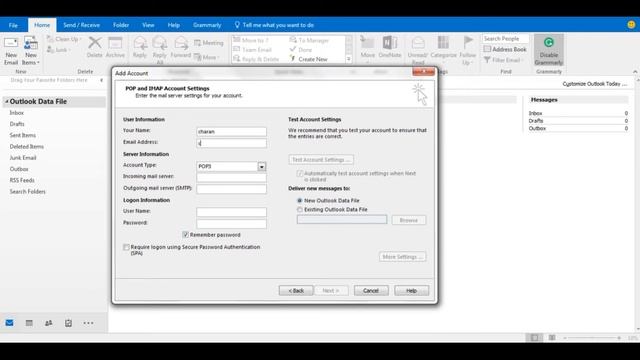Adjust the zoom slider in status bar
This screenshot has height=360, width=640.
point(592,338)
